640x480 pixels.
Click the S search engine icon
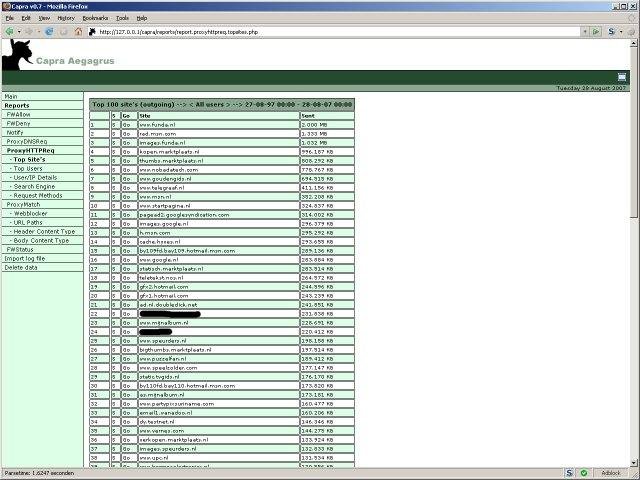[611, 31]
